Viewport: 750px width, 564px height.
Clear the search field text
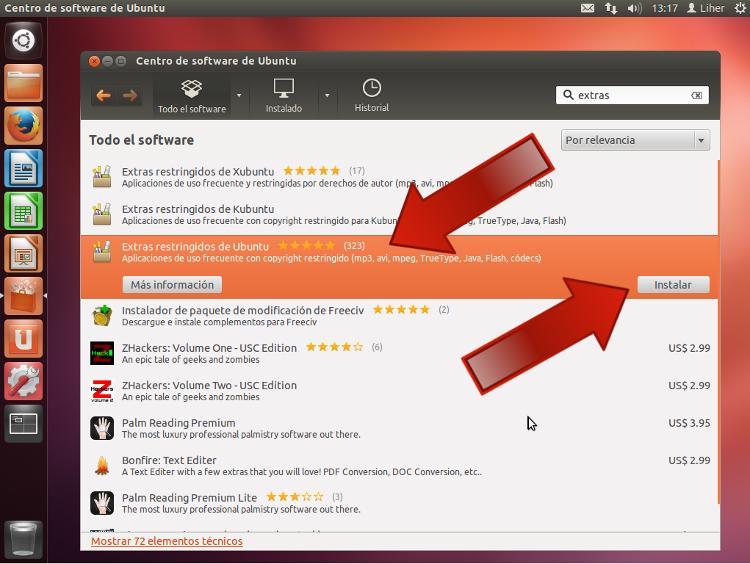point(696,95)
